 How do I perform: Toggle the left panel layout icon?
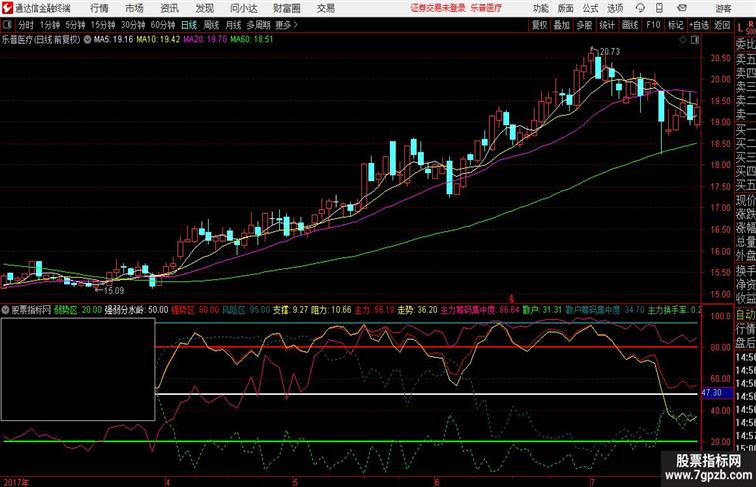click(x=7, y=25)
